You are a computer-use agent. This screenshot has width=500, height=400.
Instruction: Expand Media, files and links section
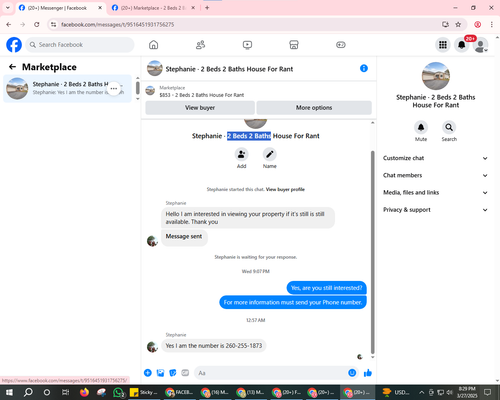pyautogui.click(x=435, y=192)
